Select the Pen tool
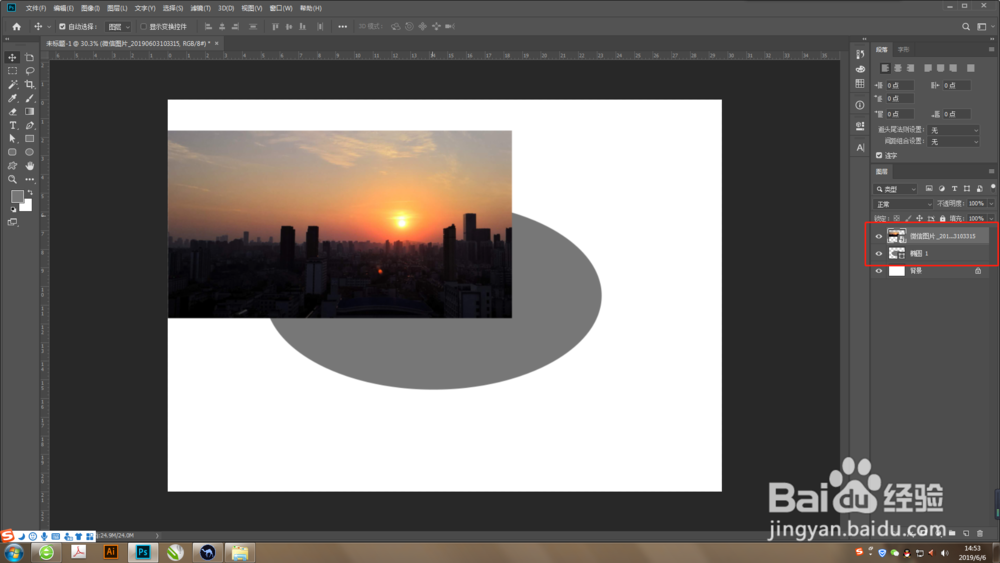 click(29, 125)
